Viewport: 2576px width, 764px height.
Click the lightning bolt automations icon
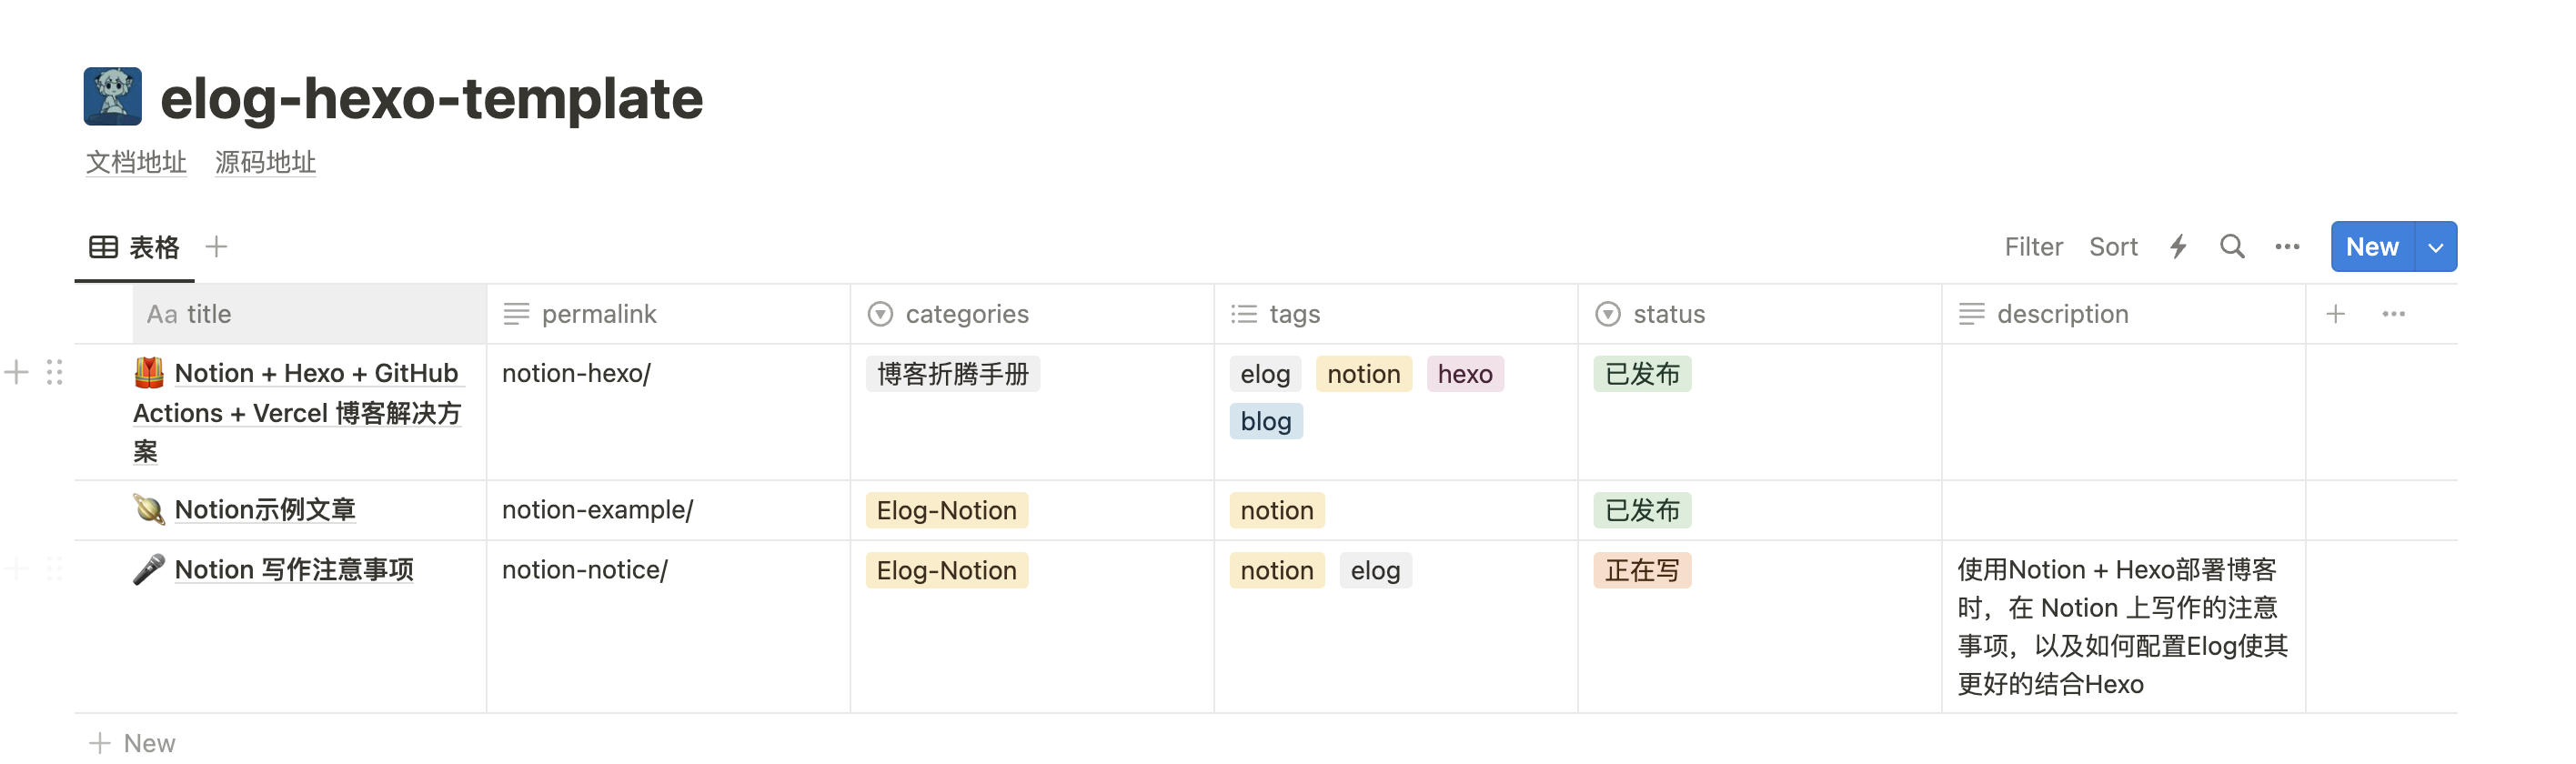(2178, 247)
